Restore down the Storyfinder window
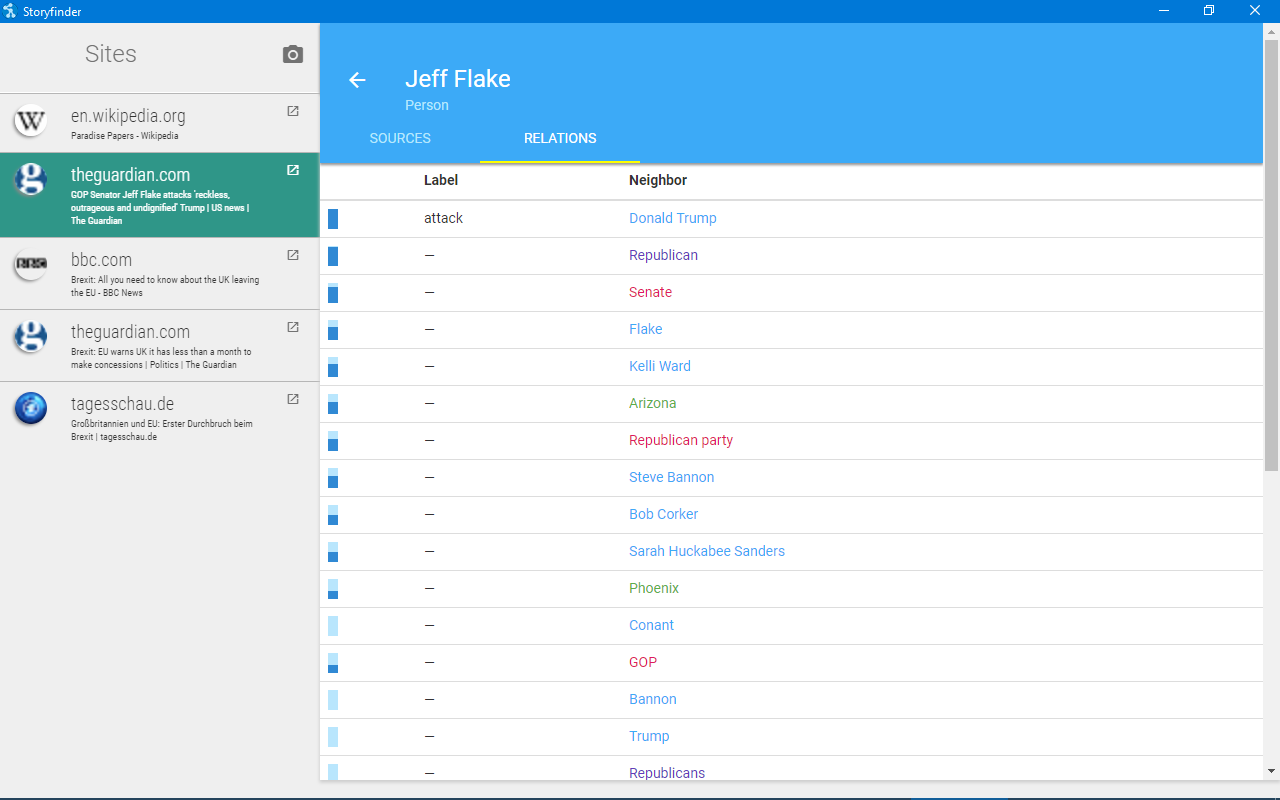 coord(1209,11)
